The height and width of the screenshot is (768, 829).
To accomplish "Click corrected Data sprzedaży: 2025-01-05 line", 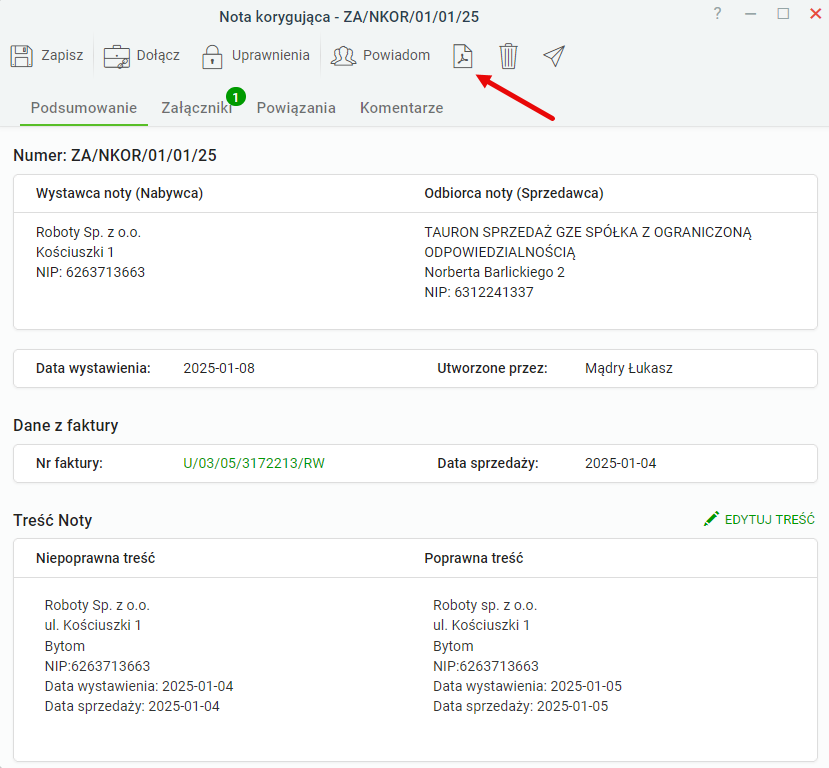I will pyautogui.click(x=521, y=706).
